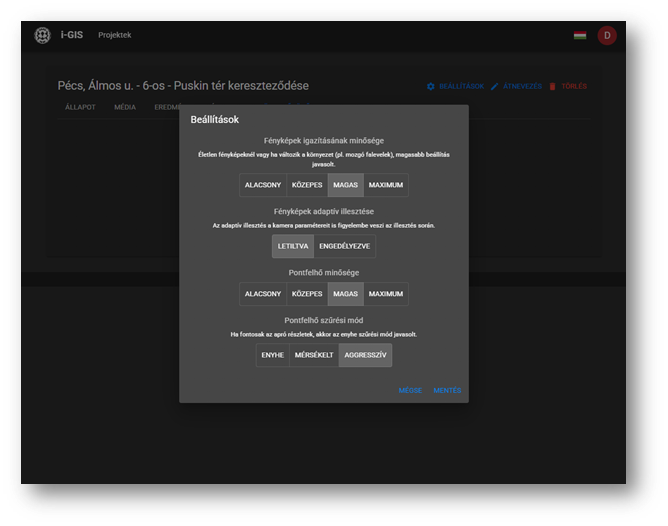
Task: Go to Projektek in the top bar
Action: point(114,36)
